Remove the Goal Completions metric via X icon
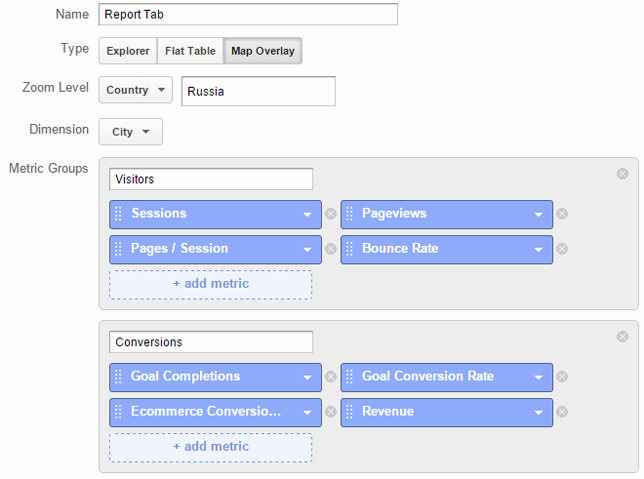 pos(331,377)
